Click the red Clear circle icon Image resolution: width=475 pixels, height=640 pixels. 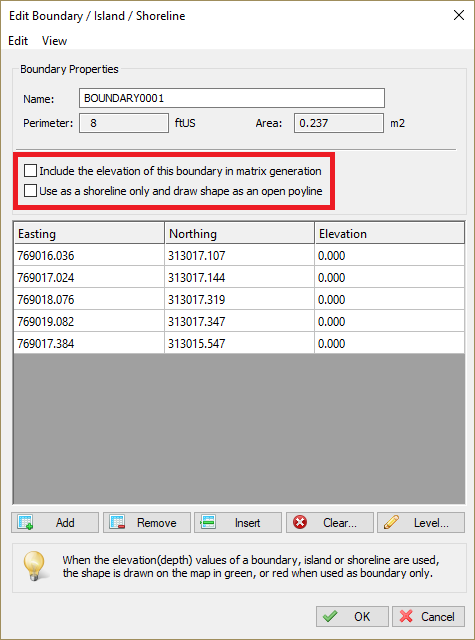(300, 522)
